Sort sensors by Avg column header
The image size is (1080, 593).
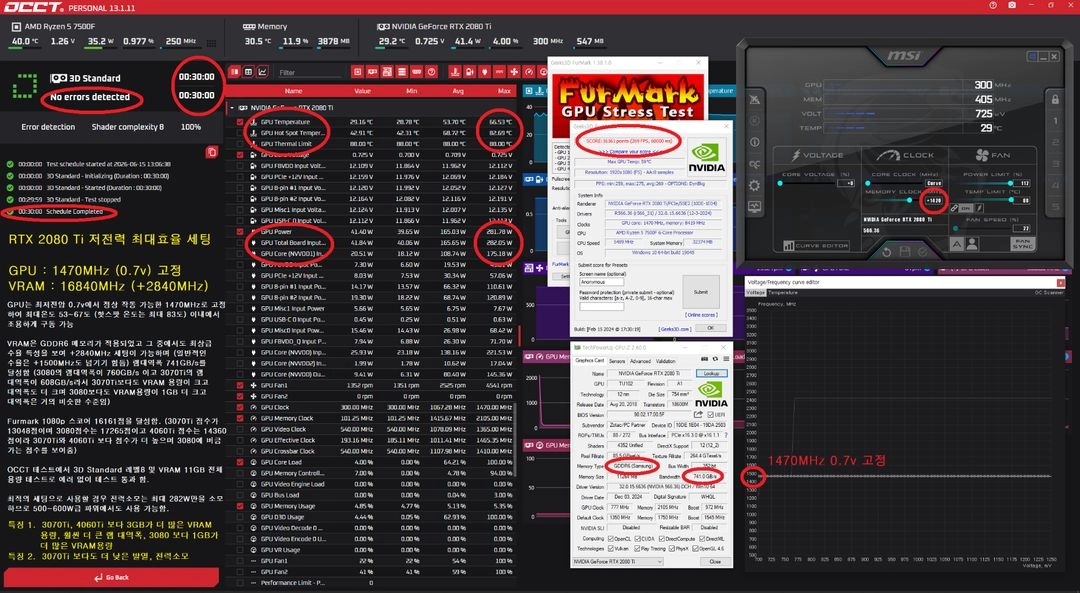pos(459,91)
